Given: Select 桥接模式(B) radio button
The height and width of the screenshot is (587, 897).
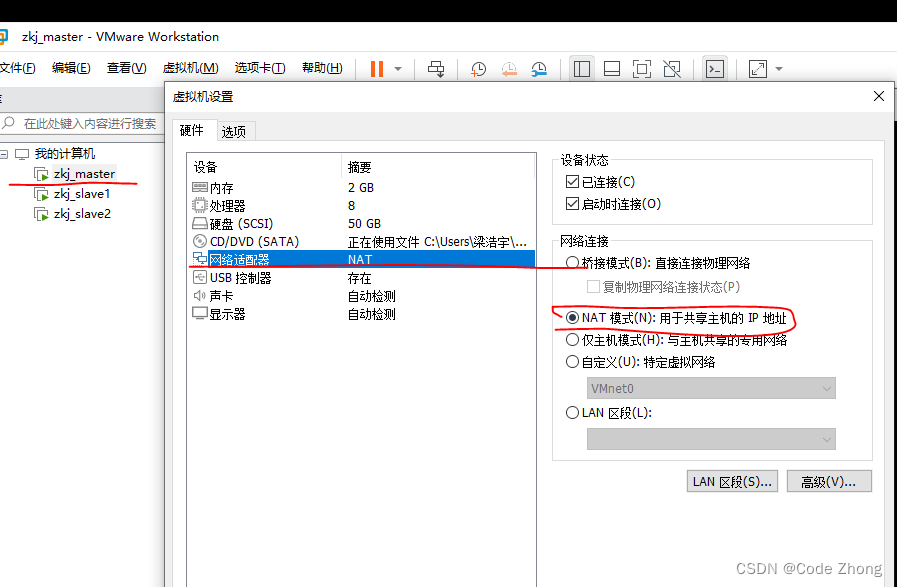Looking at the screenshot, I should [x=572, y=263].
